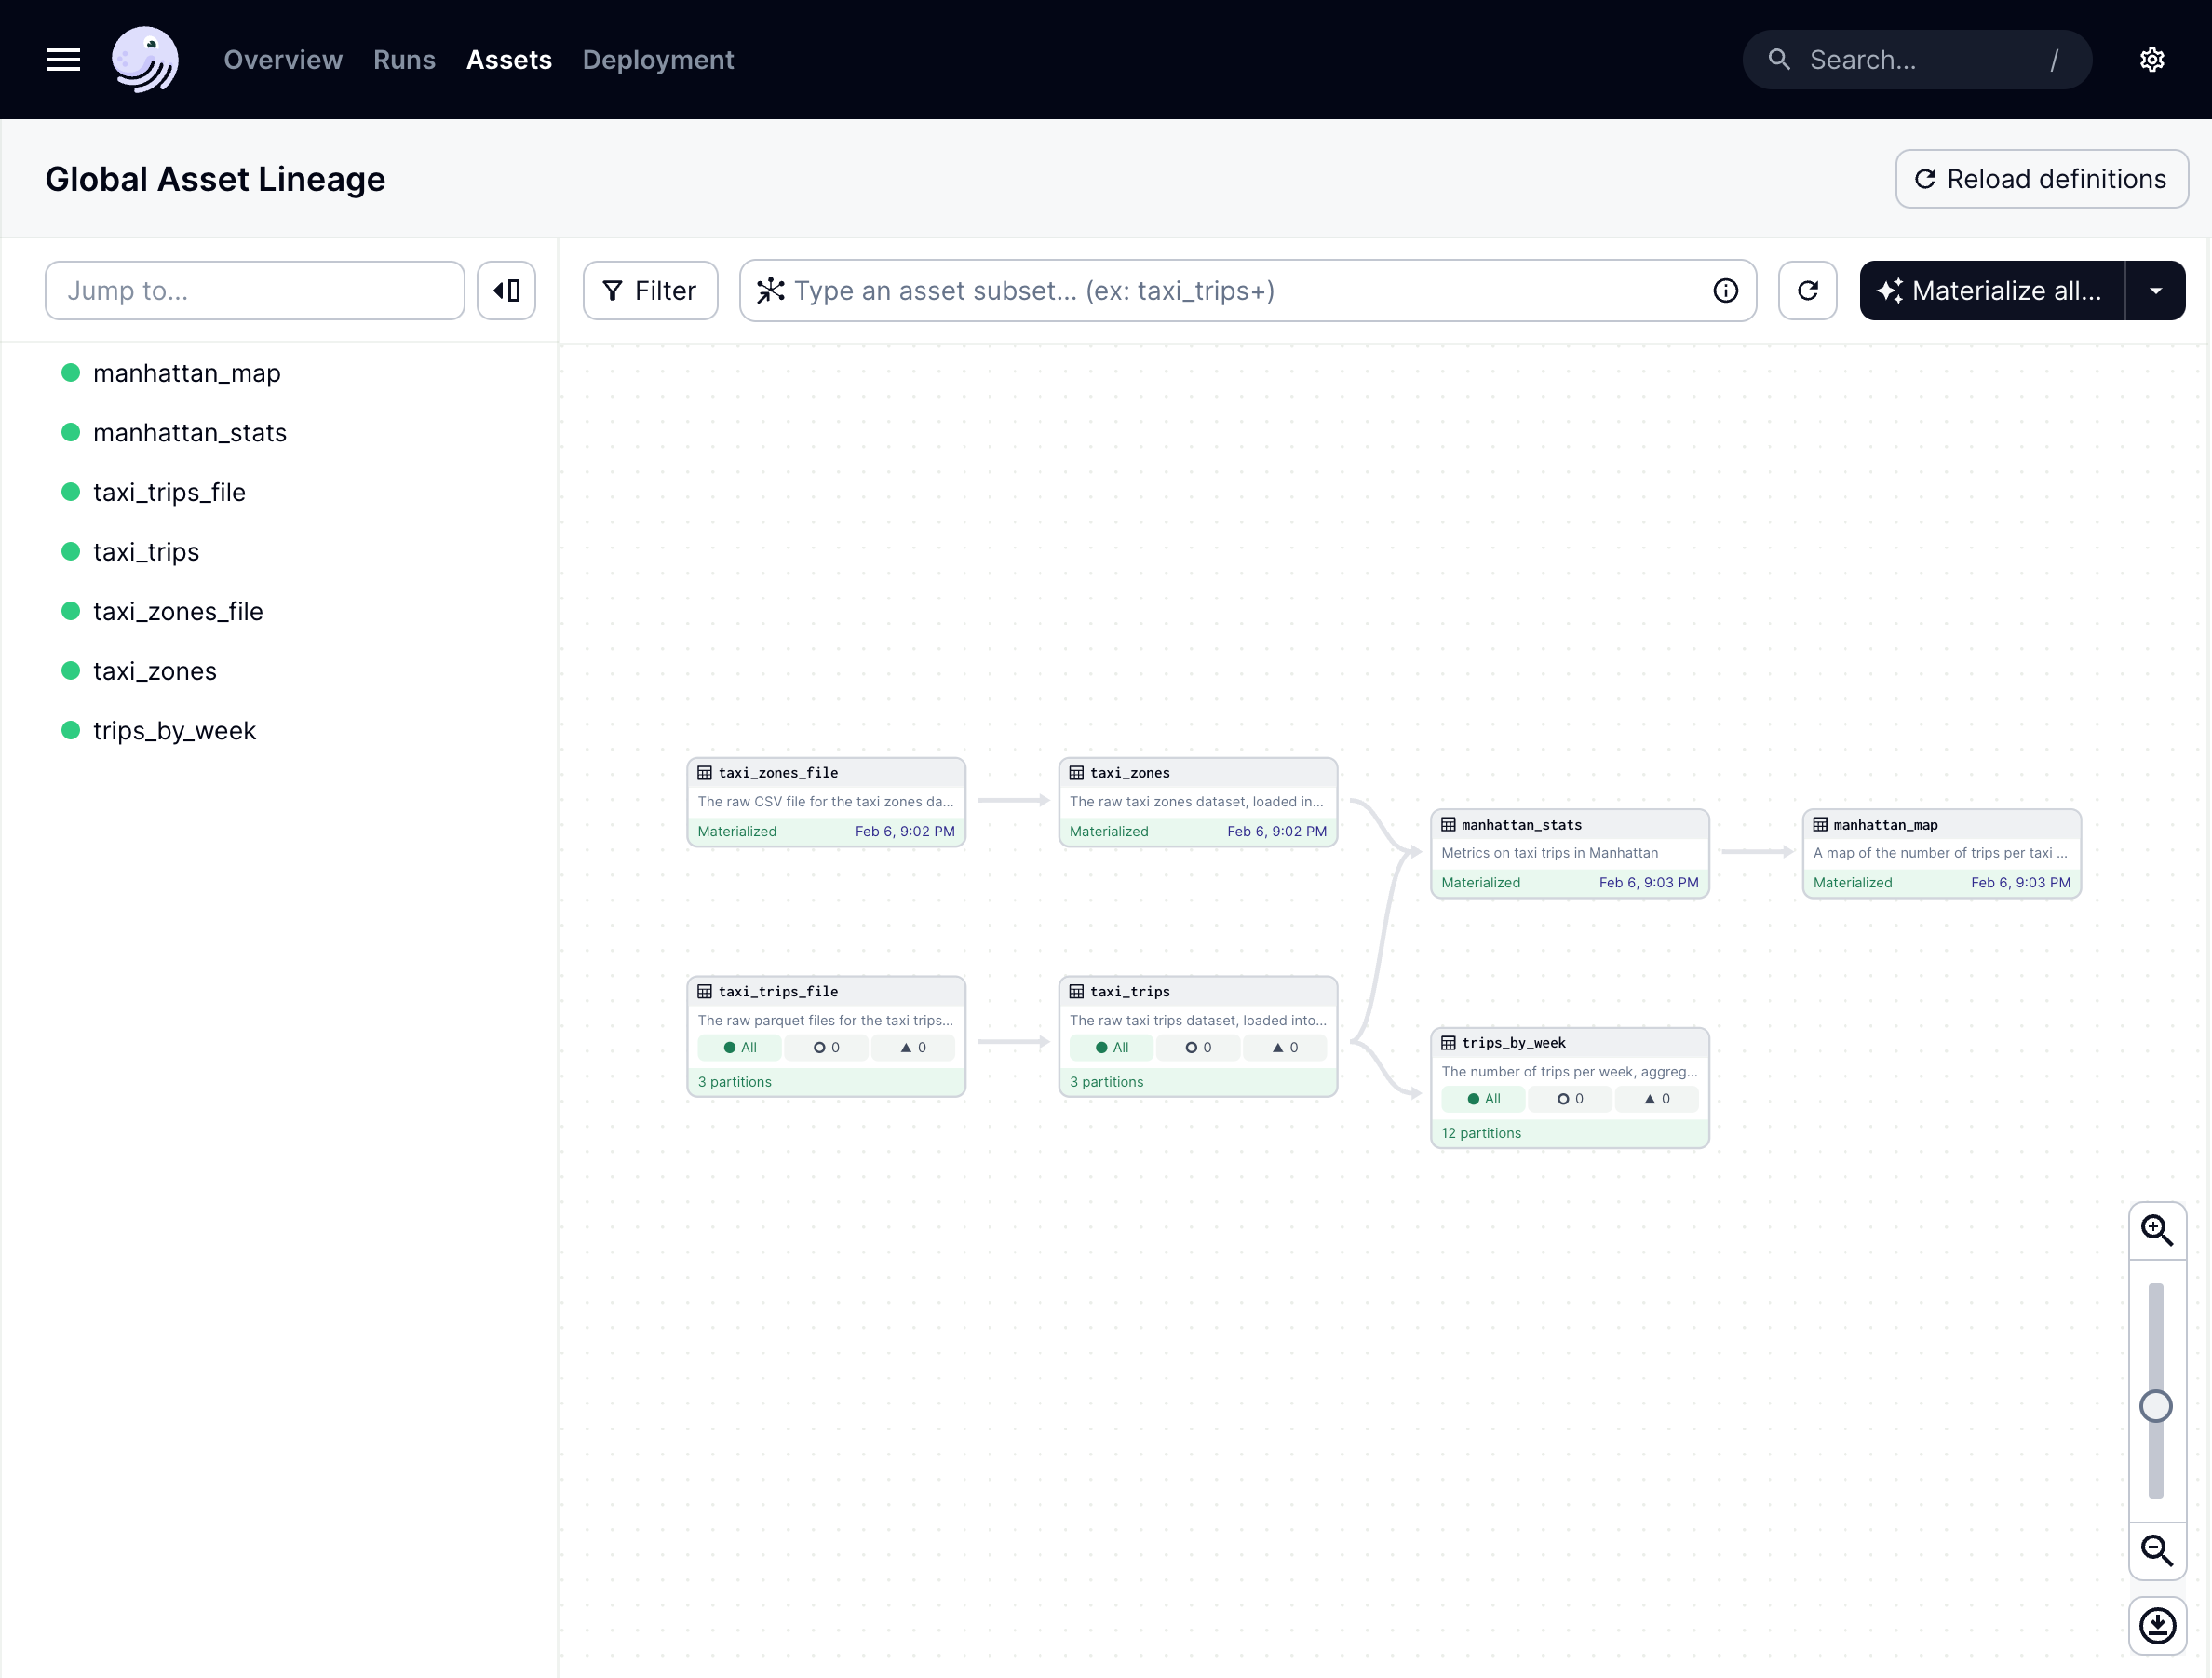Click the Dagster octopus logo
The image size is (2212, 1678).
[x=145, y=60]
